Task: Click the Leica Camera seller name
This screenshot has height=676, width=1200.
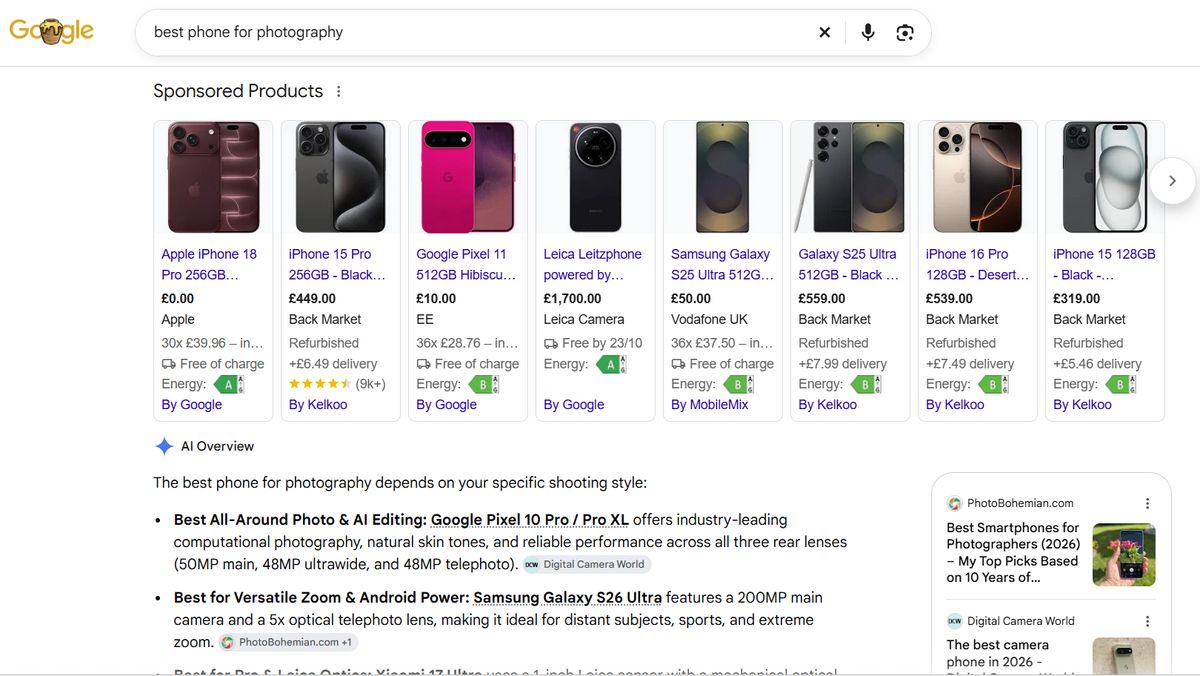Action: coord(584,319)
